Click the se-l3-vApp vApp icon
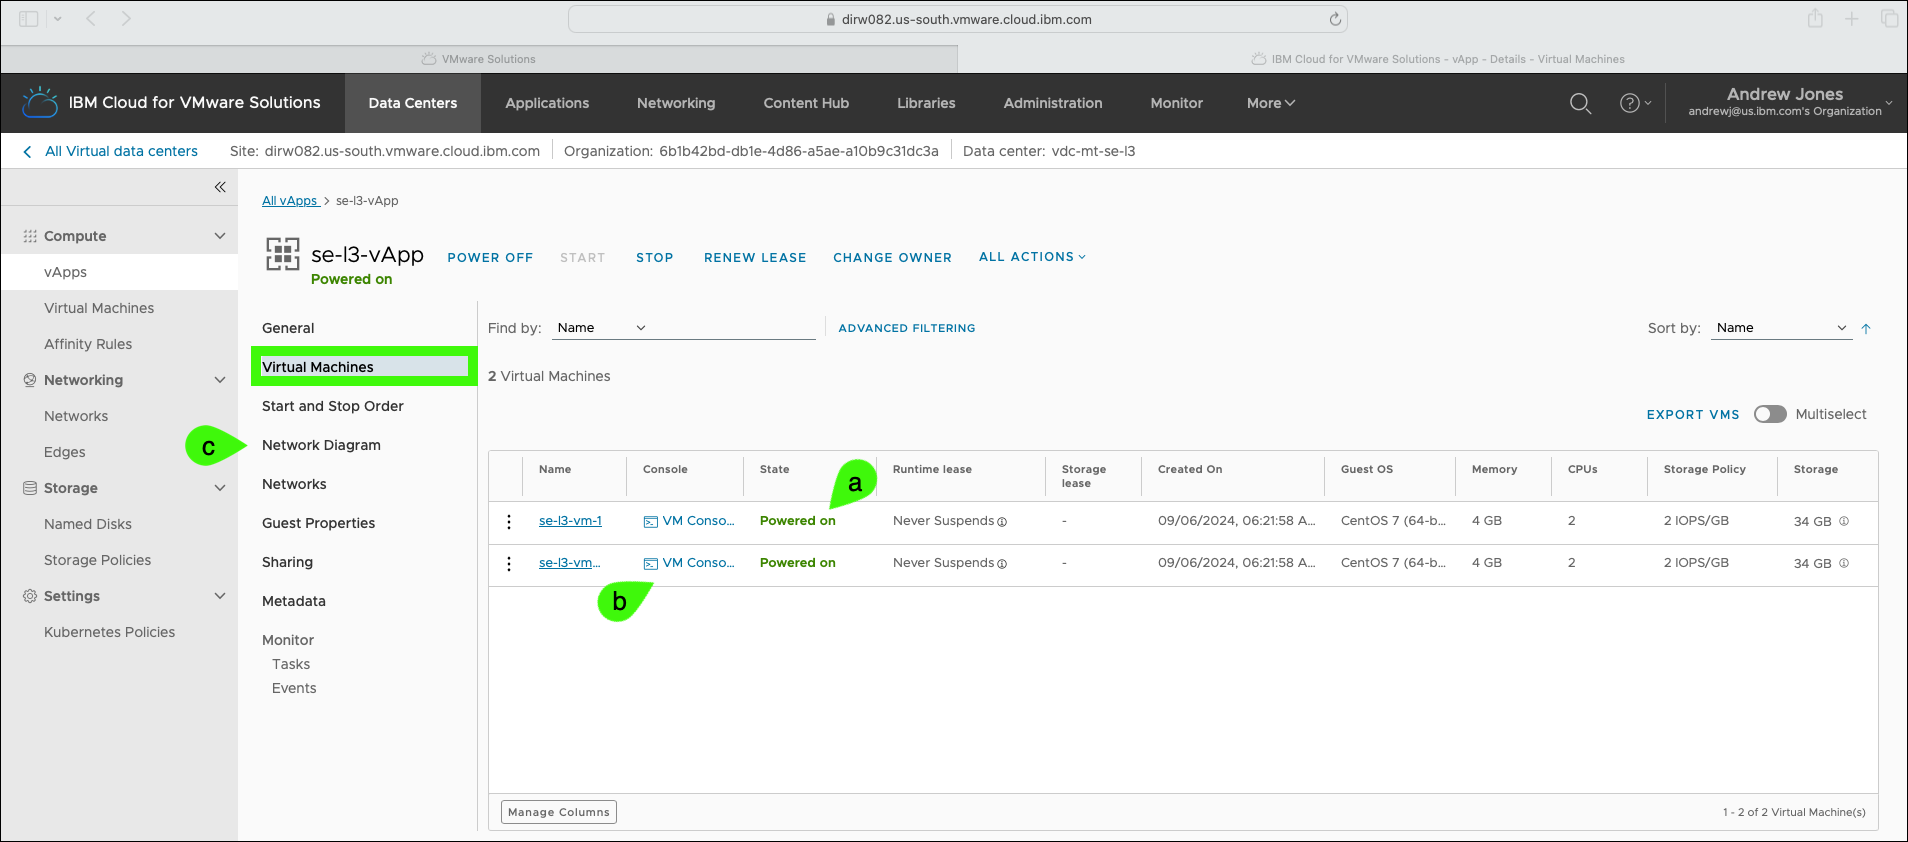1908x842 pixels. [x=283, y=254]
